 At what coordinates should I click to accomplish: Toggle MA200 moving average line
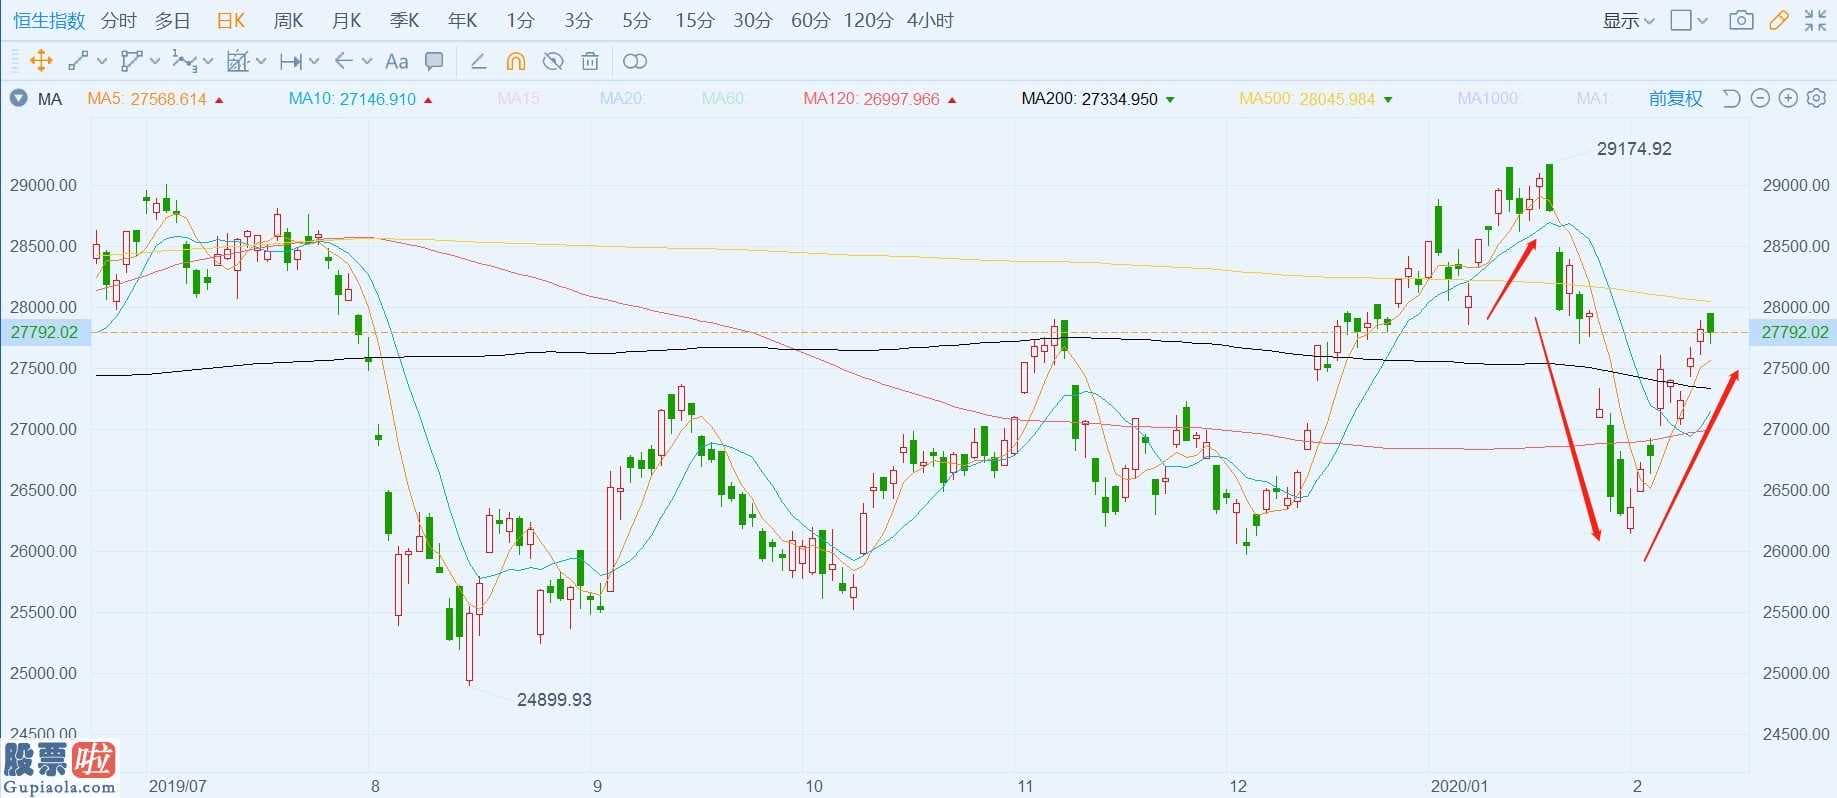[x=1098, y=99]
